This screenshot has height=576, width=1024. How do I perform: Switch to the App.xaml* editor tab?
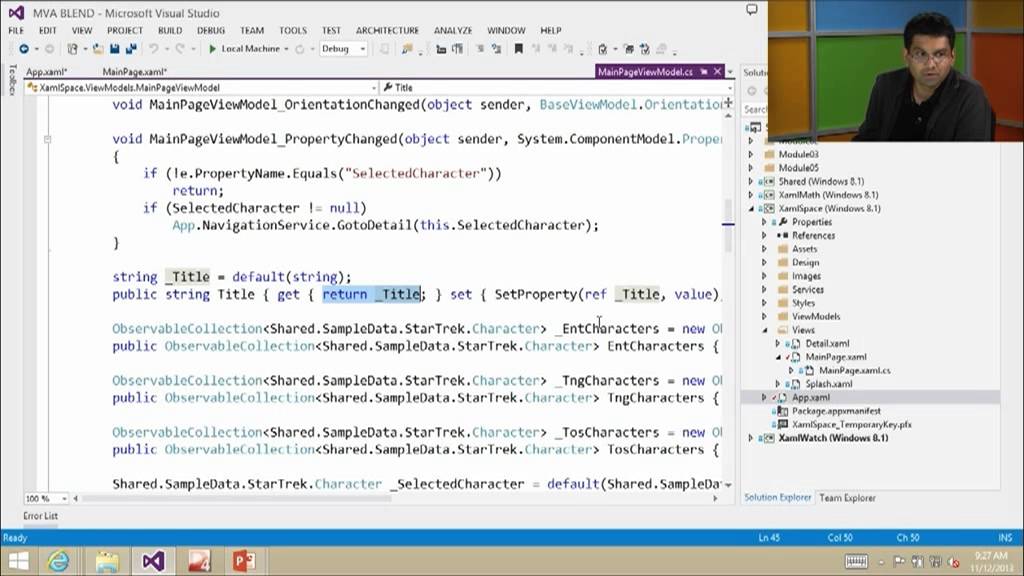46,72
